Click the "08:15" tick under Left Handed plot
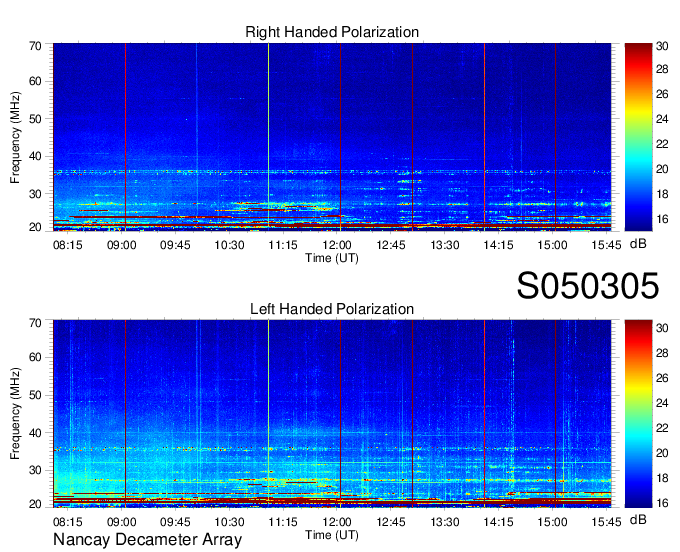The height and width of the screenshot is (552, 680). [x=68, y=522]
